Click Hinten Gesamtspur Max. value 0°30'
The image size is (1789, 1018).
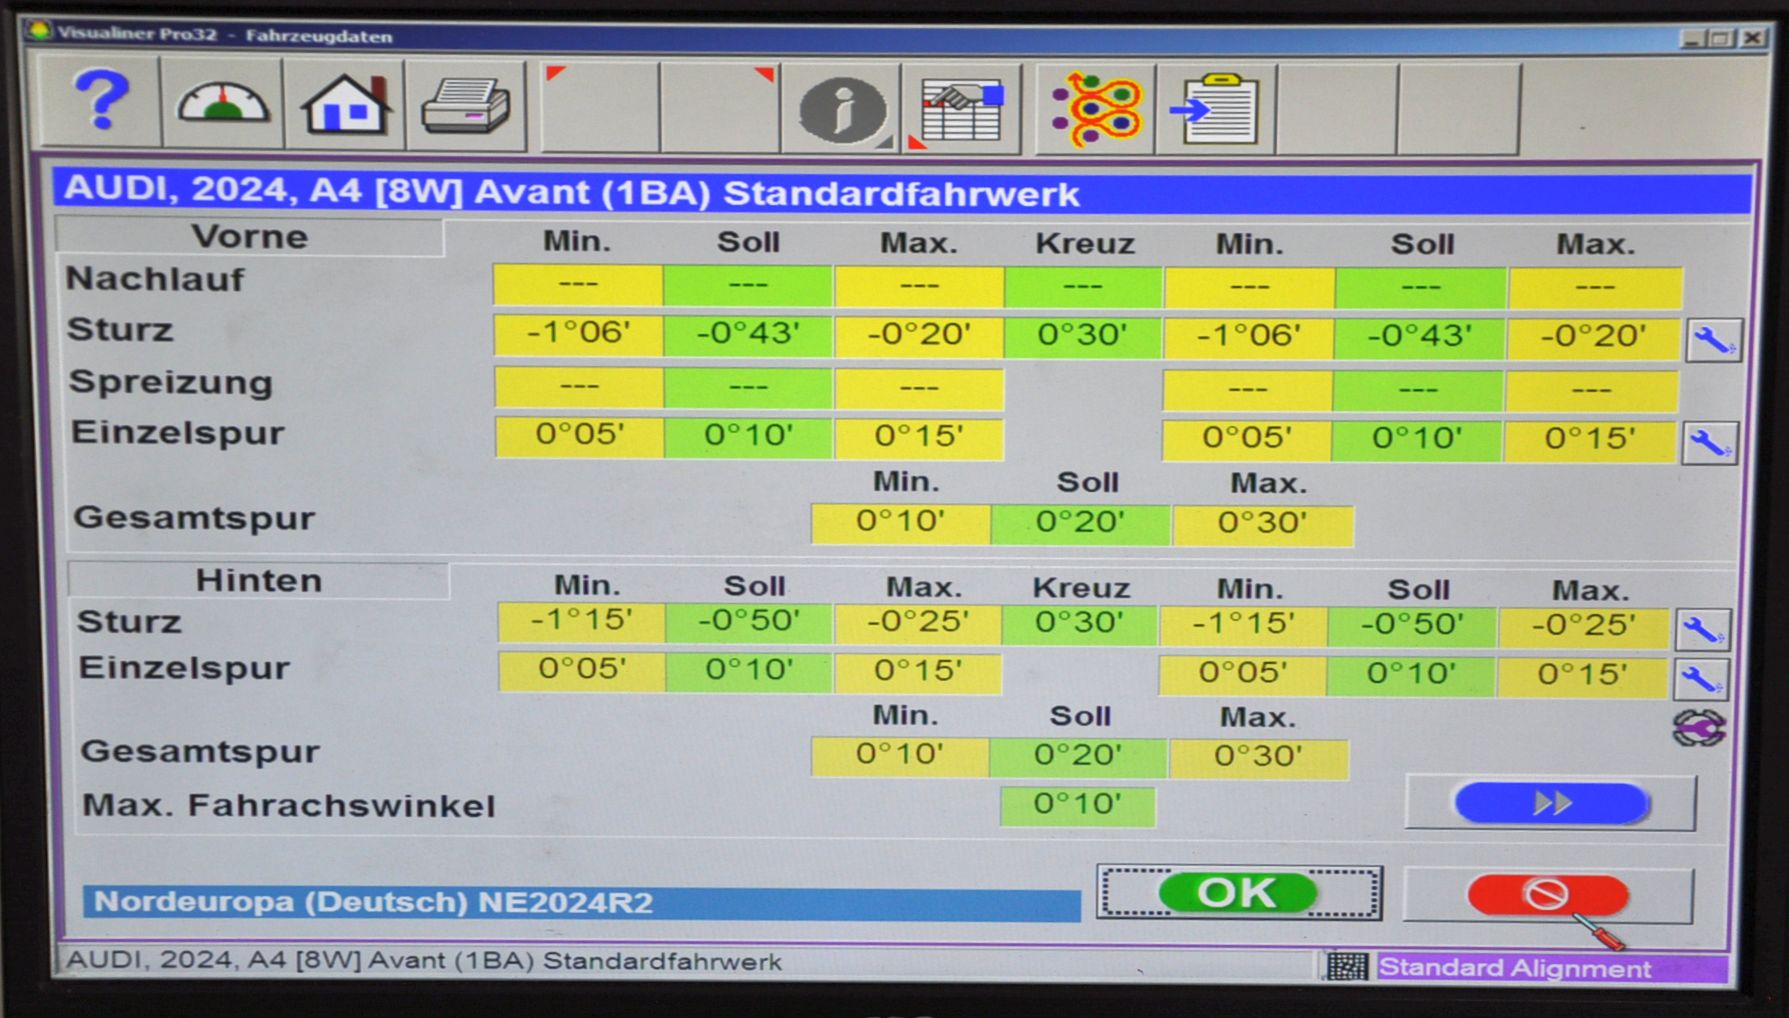1258,758
